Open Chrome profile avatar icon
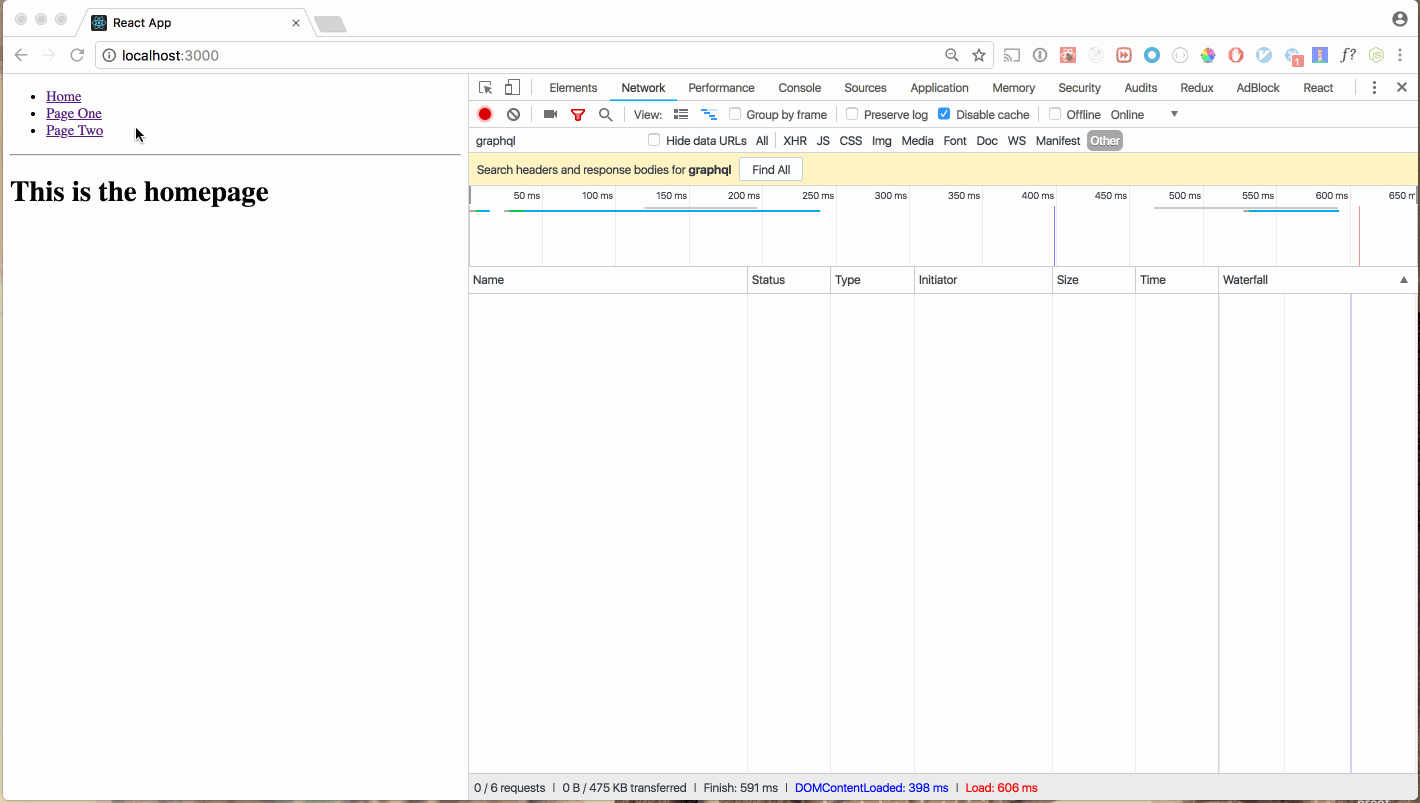This screenshot has height=803, width=1420. tap(1399, 19)
